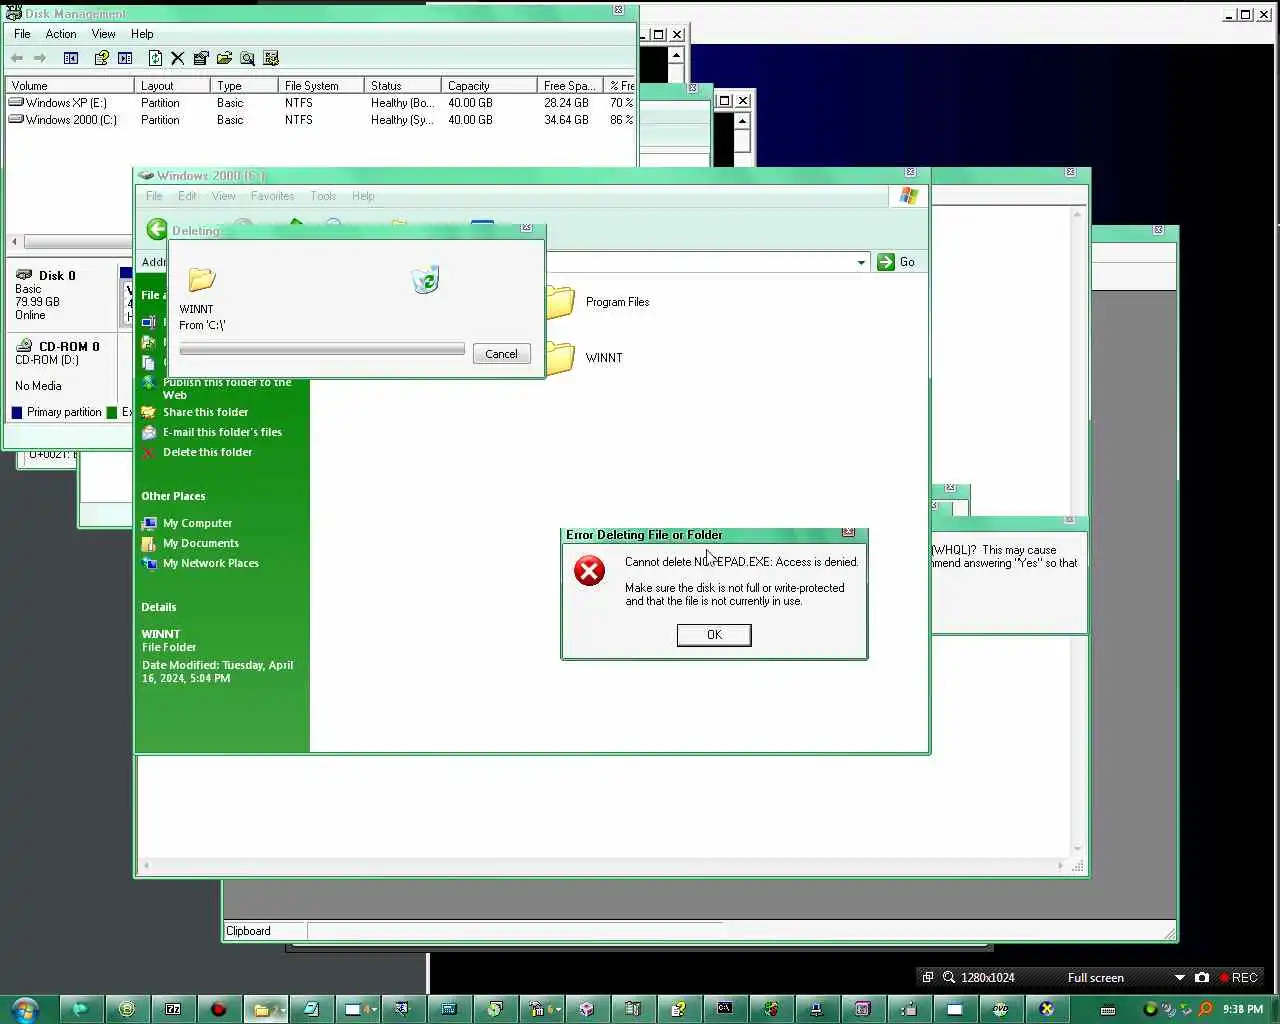This screenshot has width=1280, height=1024.
Task: Click the Share this folder link
Action: click(205, 412)
